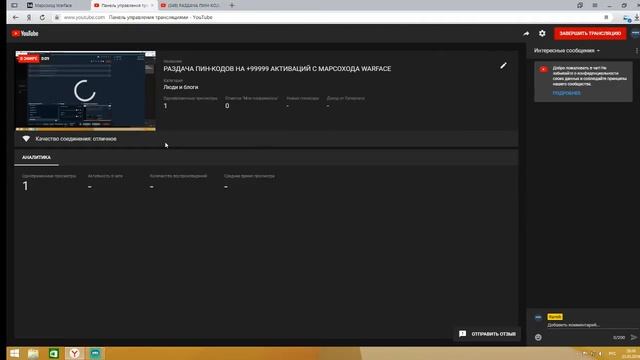The height and width of the screenshot is (360, 640).
Task: Click the browser tab manager icon at top right
Action: (580, 5)
